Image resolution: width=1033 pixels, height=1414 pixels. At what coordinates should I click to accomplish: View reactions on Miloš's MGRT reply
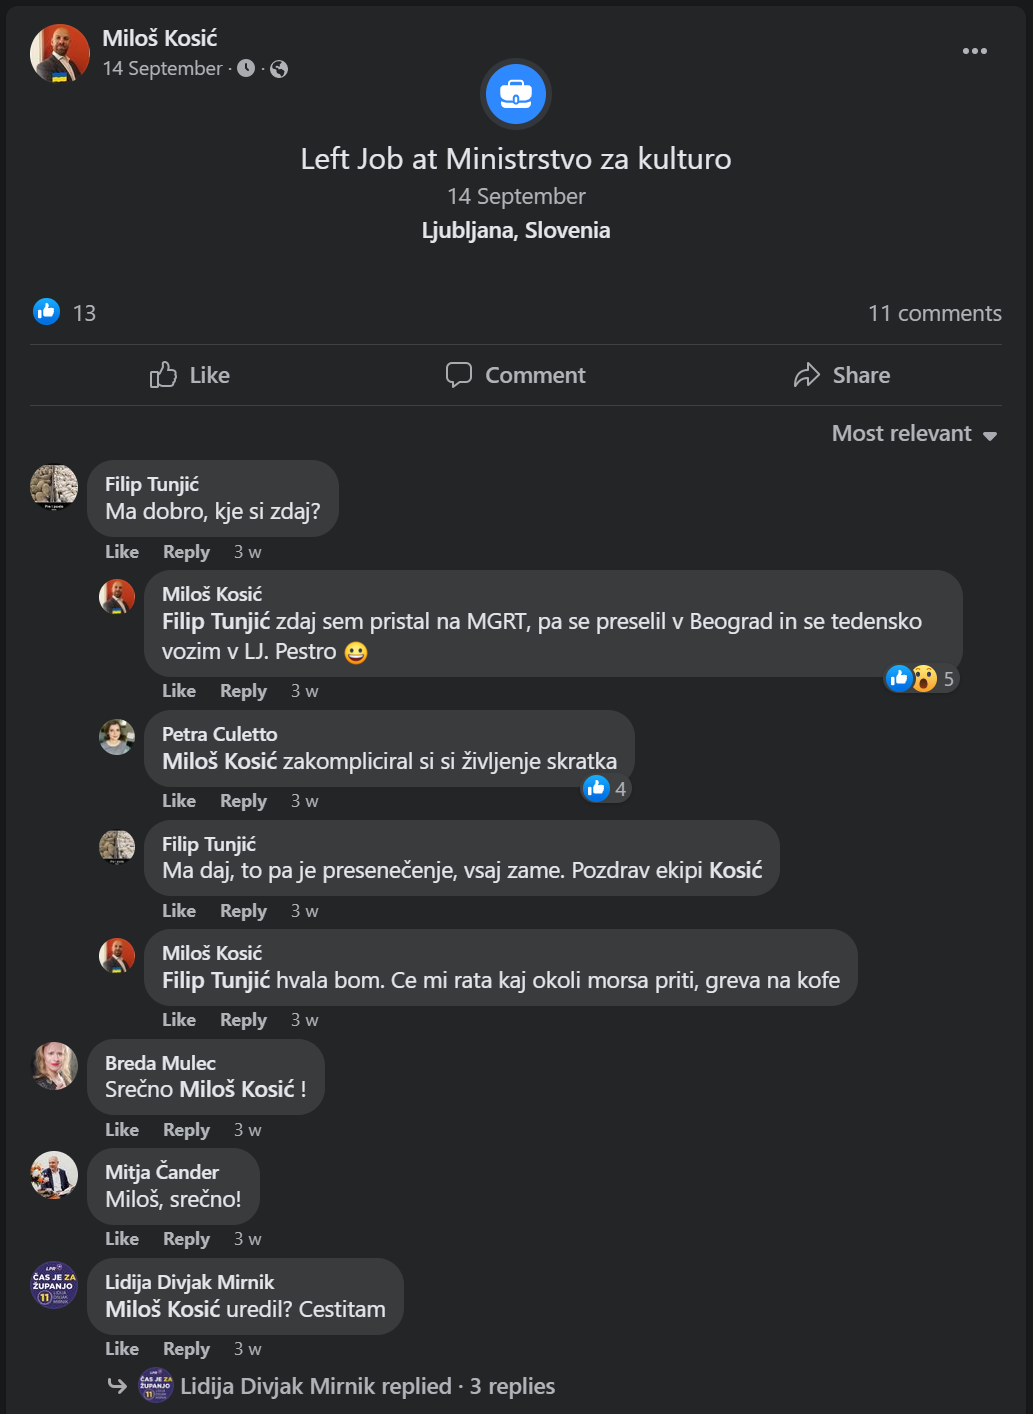(x=921, y=679)
